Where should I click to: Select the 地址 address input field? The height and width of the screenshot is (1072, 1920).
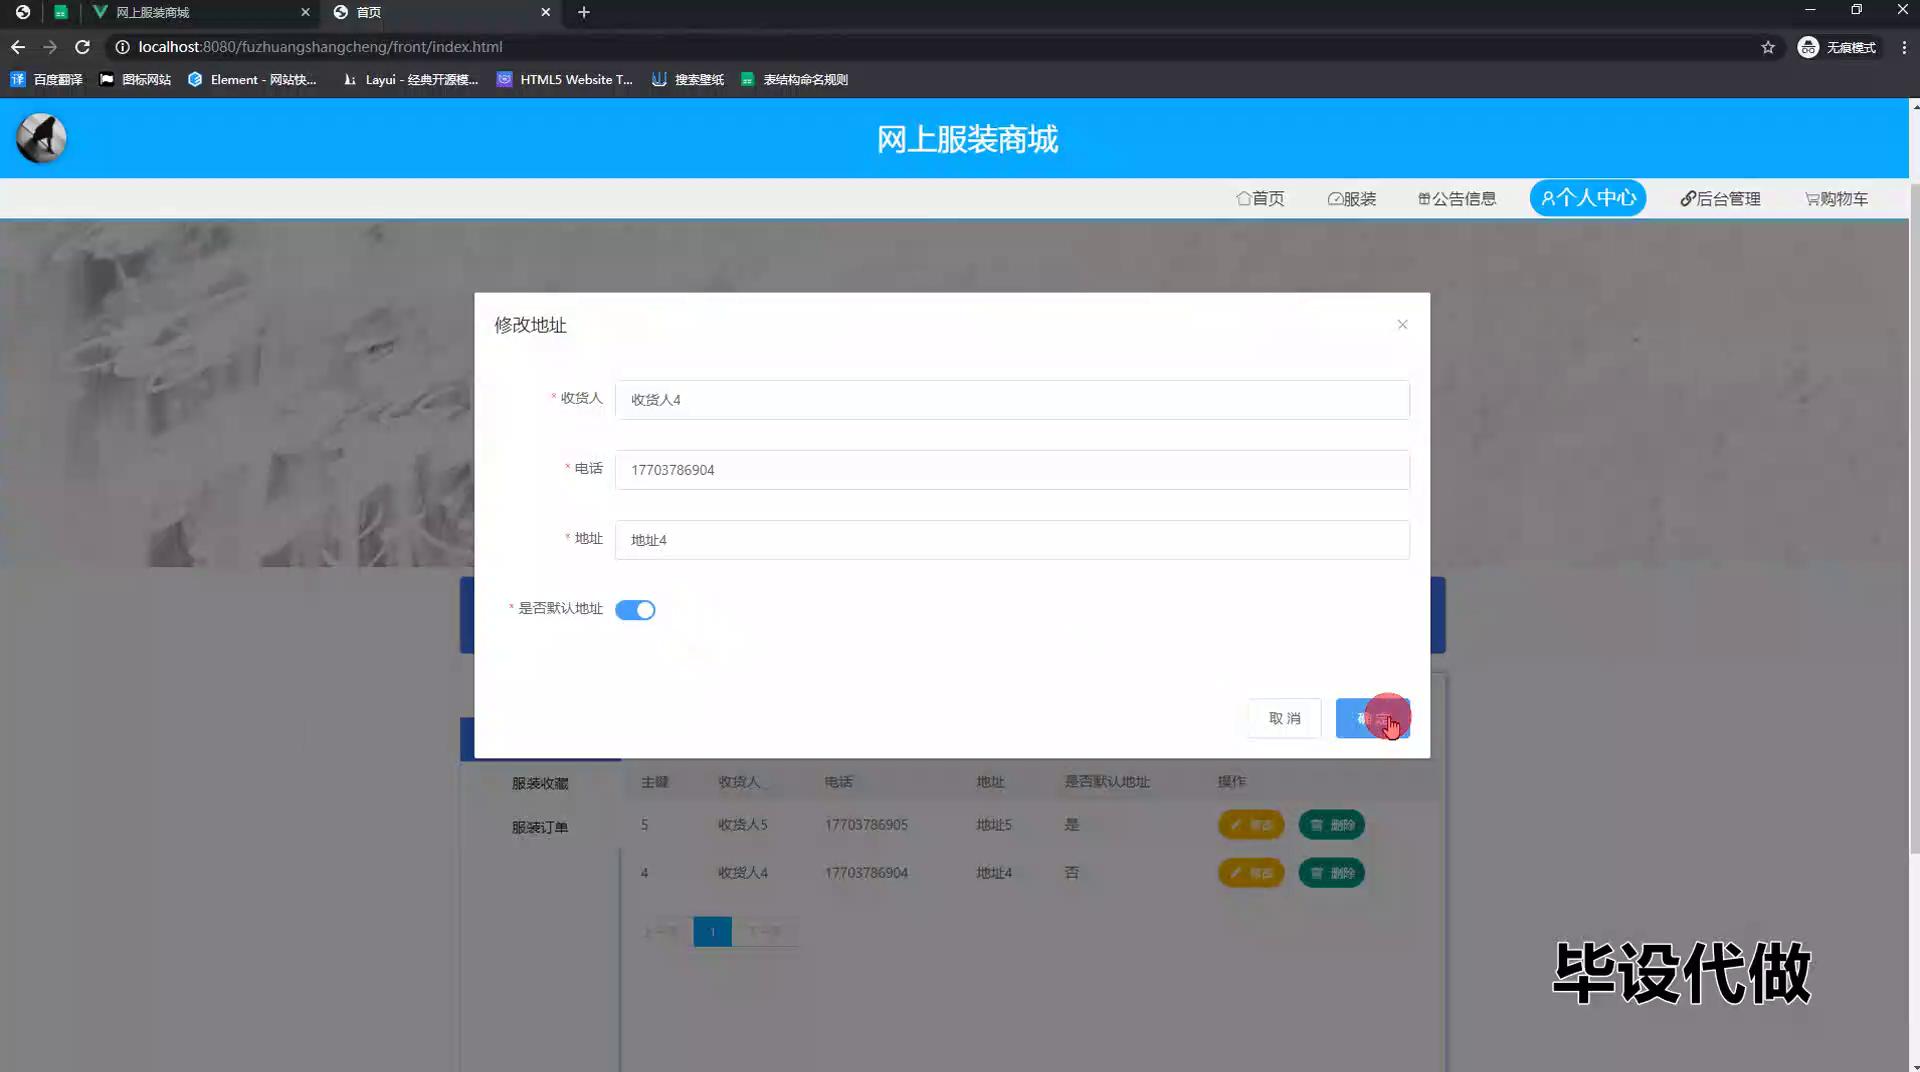(1011, 540)
